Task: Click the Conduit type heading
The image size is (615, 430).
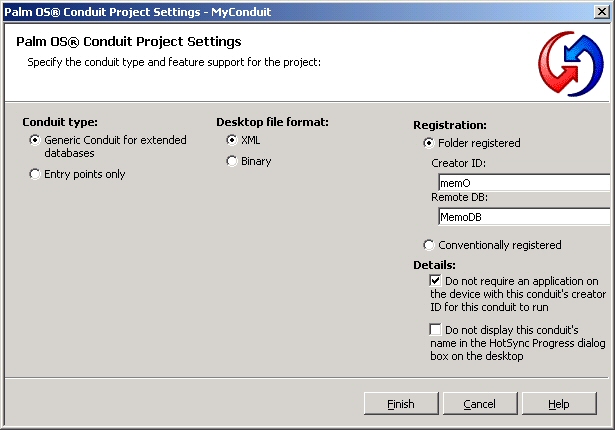Action: pos(60,122)
